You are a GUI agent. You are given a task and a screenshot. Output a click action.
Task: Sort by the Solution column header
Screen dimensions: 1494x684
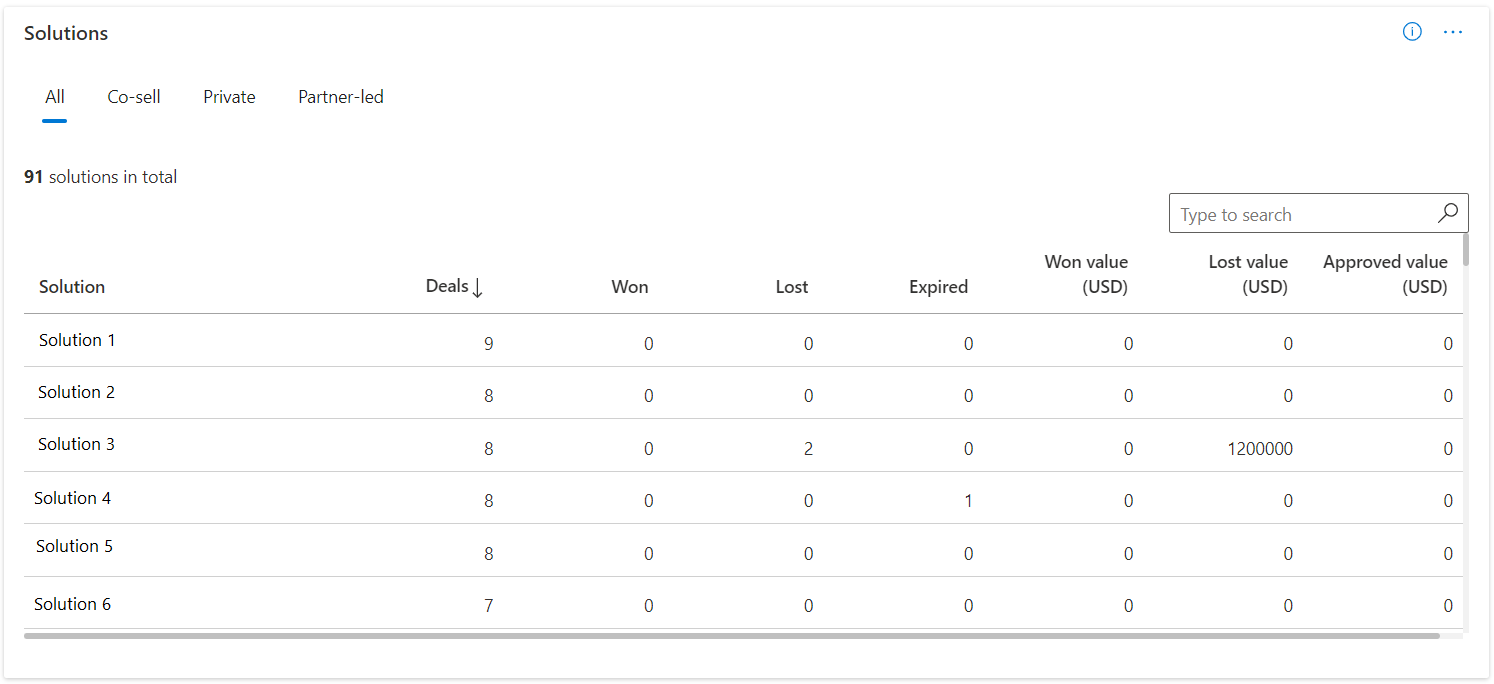click(72, 287)
